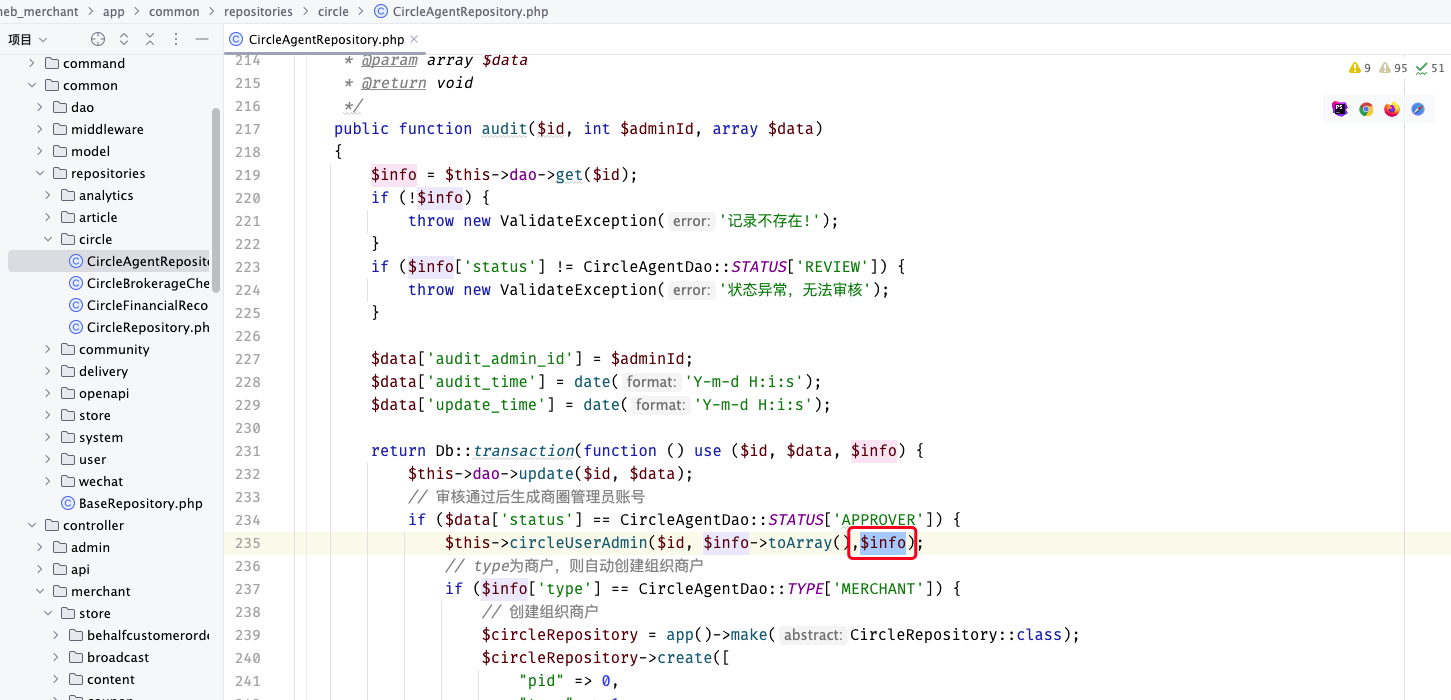Screen dimensions: 1451x700
Task: Click the repositories breadcrumb in the path bar
Action: coord(258,12)
